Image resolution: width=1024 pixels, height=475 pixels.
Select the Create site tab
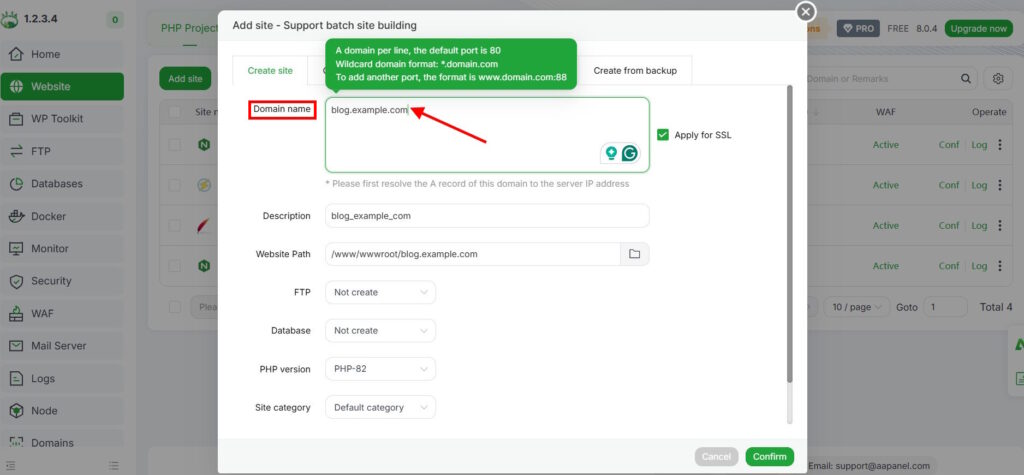270,71
